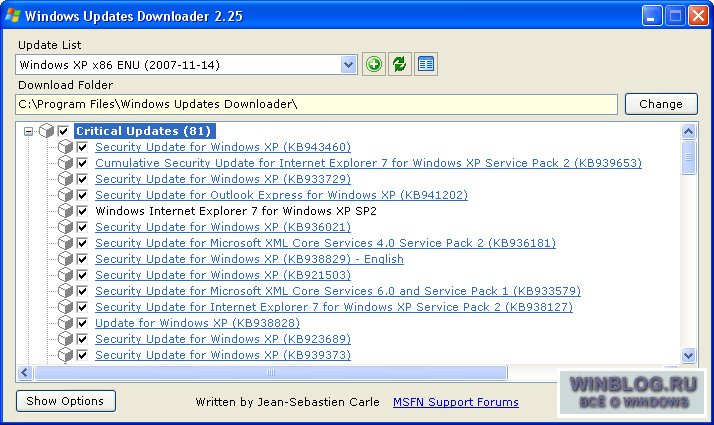Uncheck the Critical Updates (81) checkbox

[x=63, y=132]
